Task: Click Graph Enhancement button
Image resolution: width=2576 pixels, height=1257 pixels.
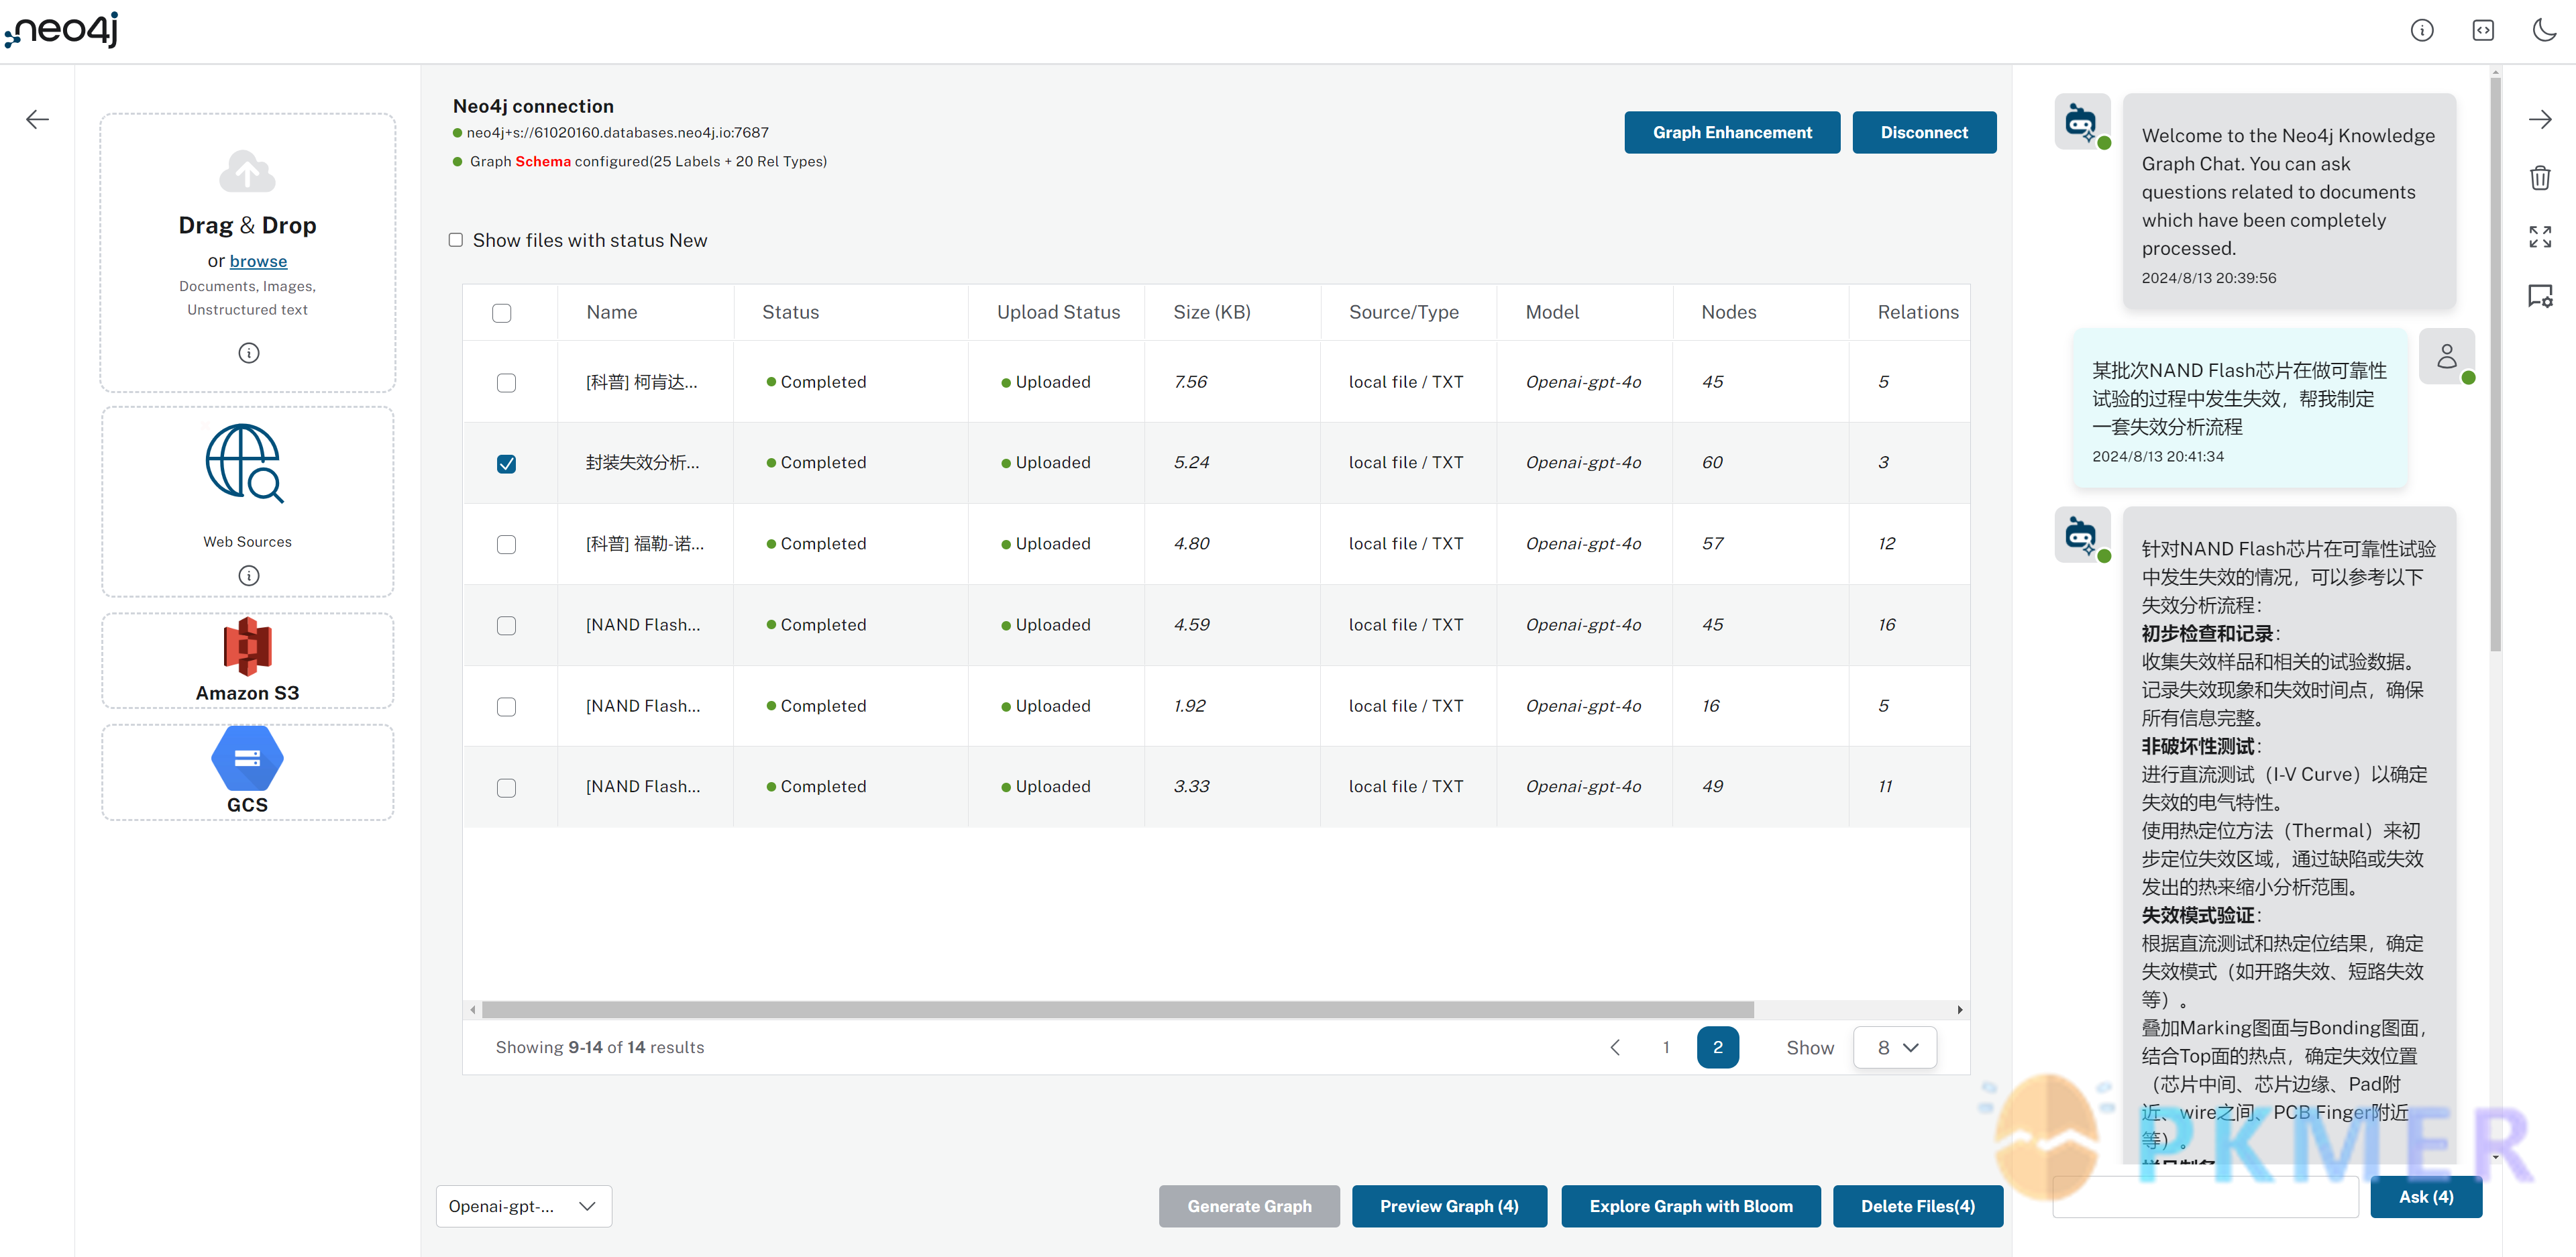Action: coord(1732,132)
